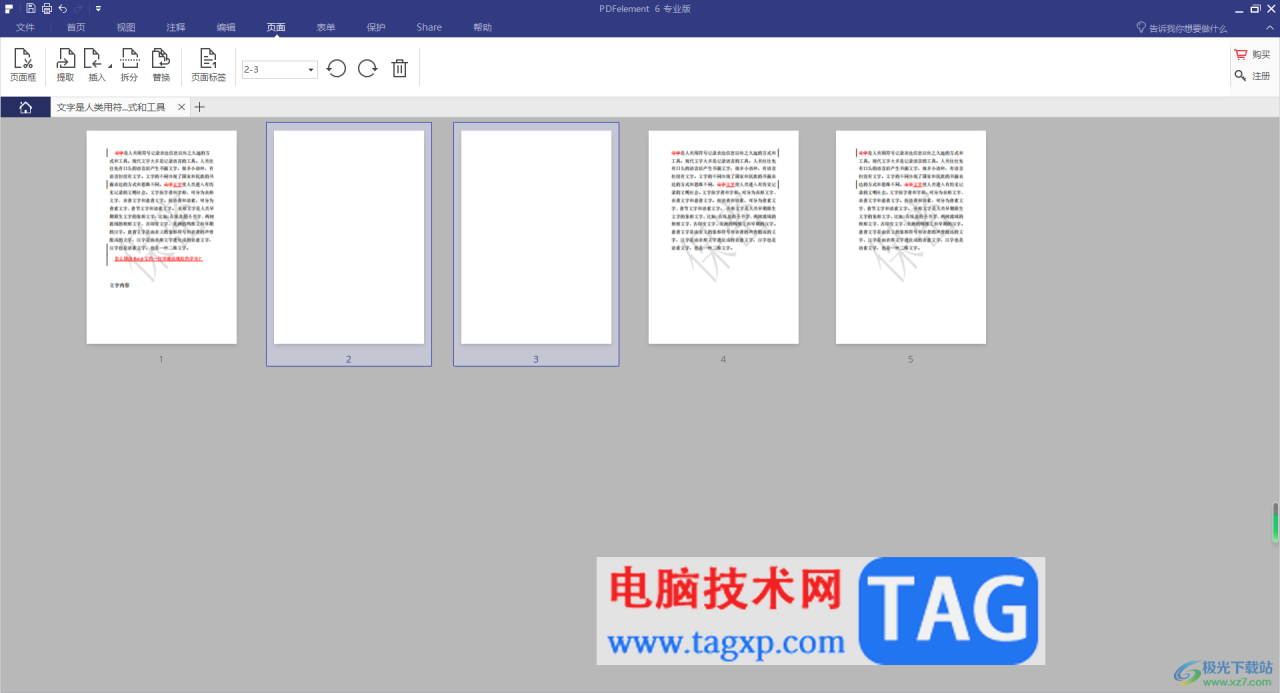
Task: Rotate selected pages counterclockwise
Action: pos(337,69)
